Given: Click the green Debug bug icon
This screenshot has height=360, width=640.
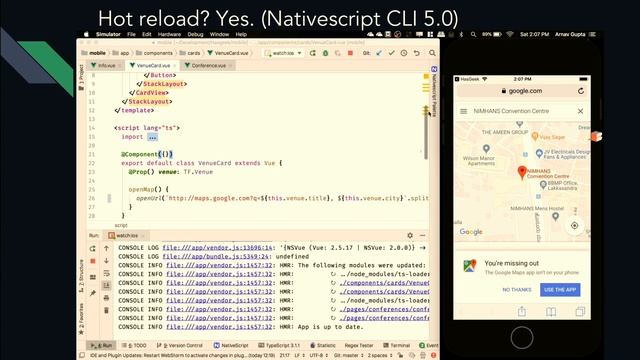Looking at the screenshot, I should 325,53.
